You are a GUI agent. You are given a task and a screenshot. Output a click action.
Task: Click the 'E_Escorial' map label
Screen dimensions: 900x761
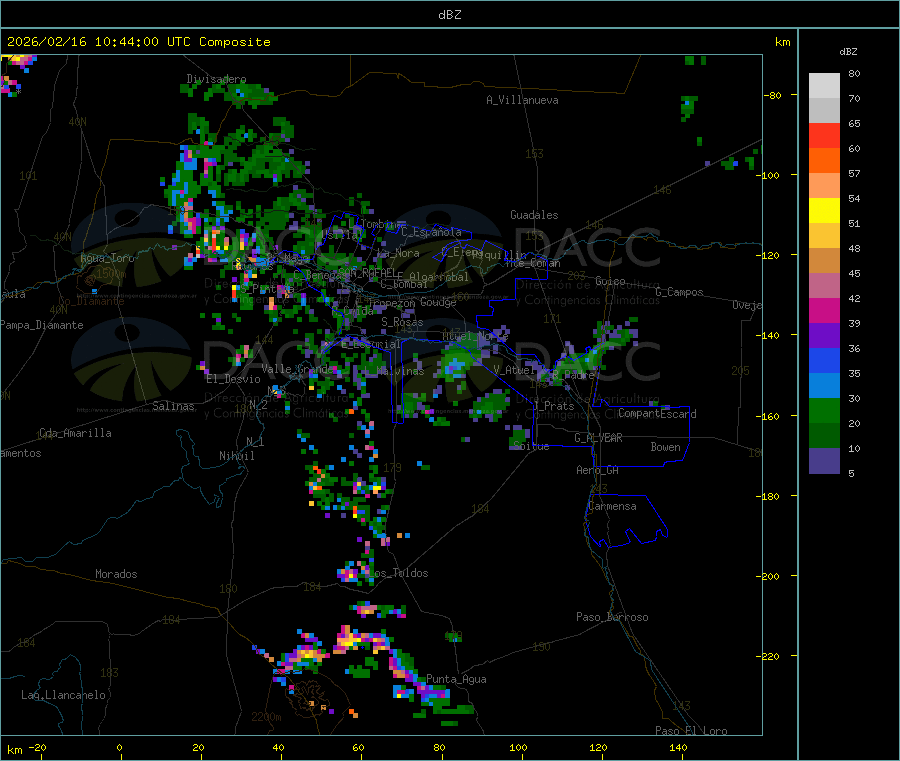[370, 344]
